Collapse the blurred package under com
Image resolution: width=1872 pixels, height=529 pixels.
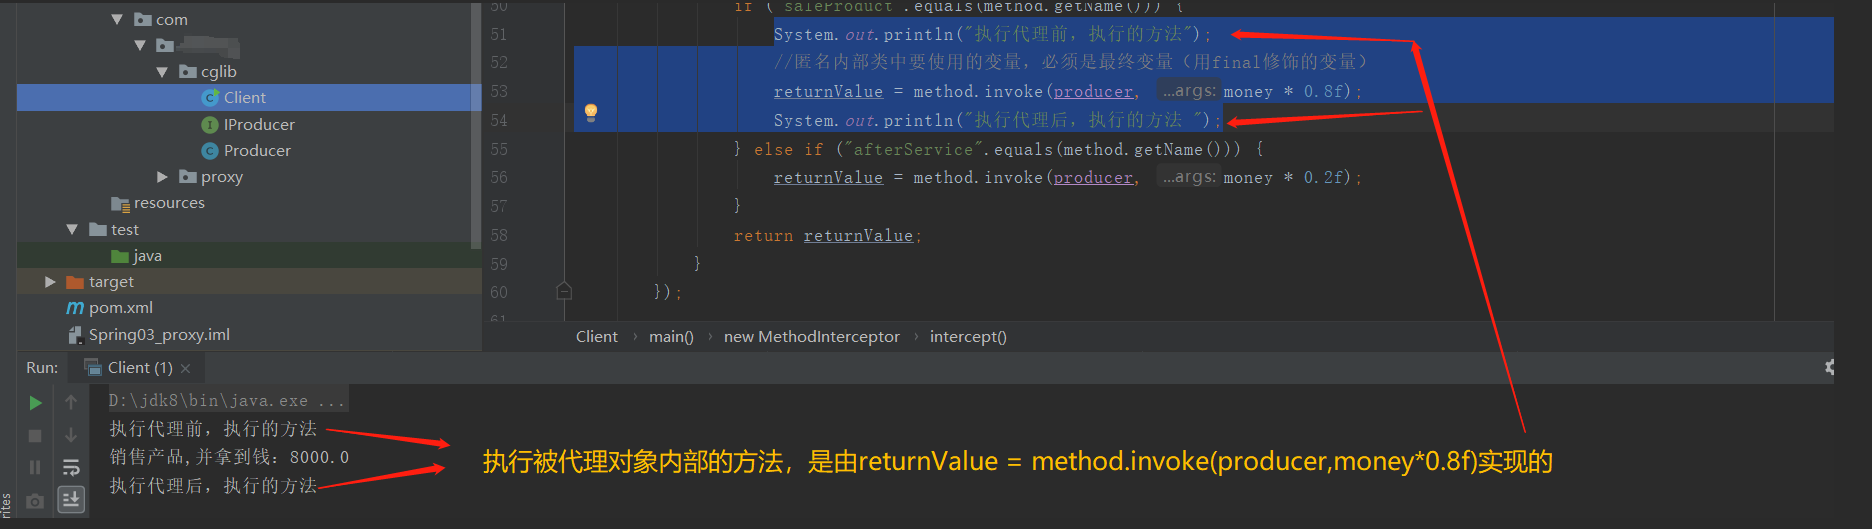(x=140, y=45)
